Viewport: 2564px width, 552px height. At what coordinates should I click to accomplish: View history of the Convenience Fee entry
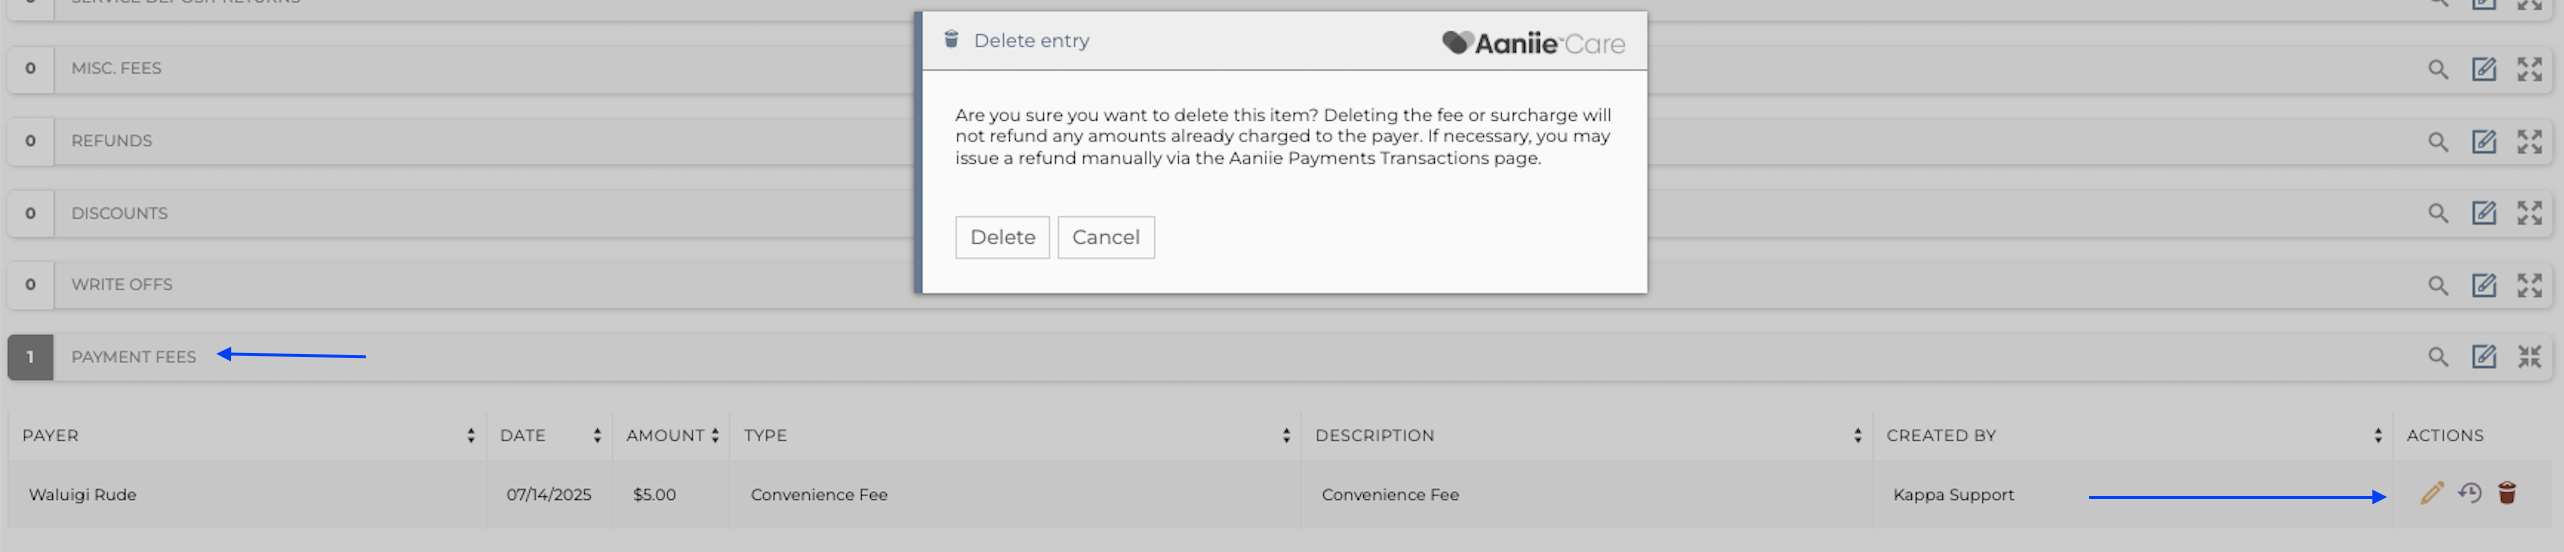pyautogui.click(x=2469, y=493)
